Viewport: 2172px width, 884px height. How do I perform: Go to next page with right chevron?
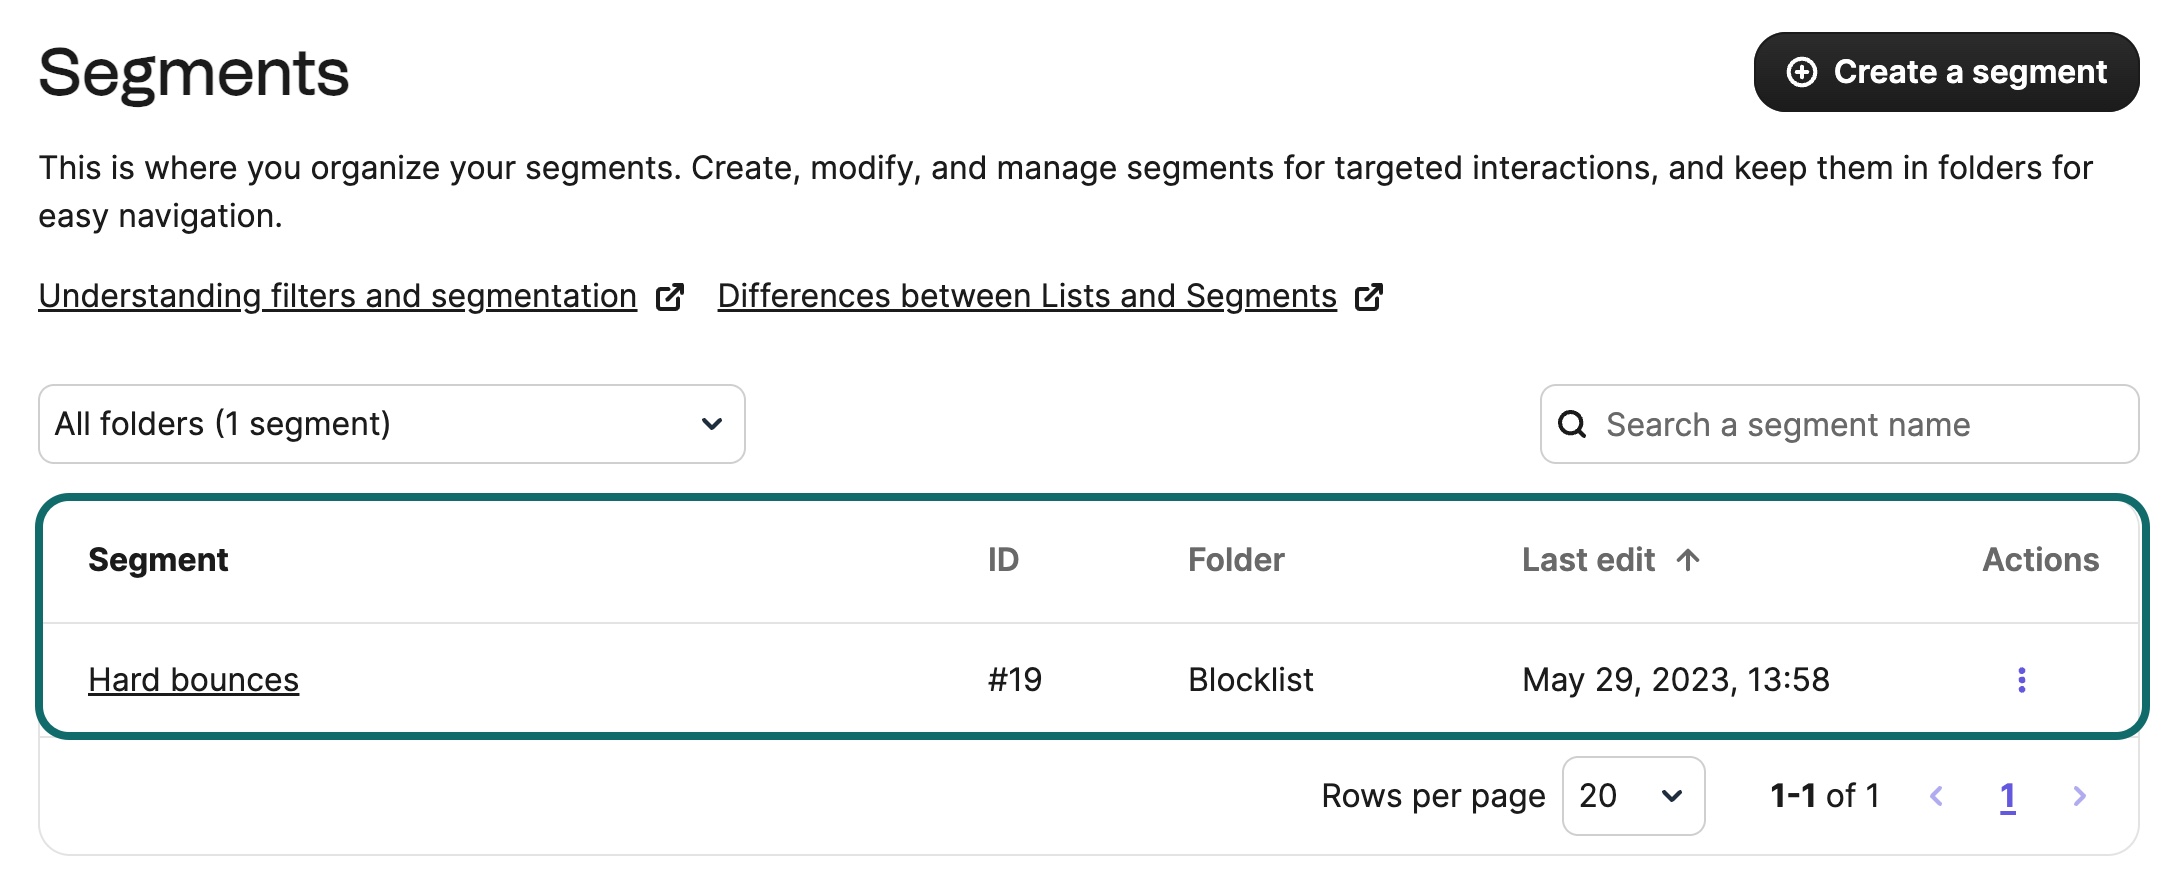pos(2079,796)
